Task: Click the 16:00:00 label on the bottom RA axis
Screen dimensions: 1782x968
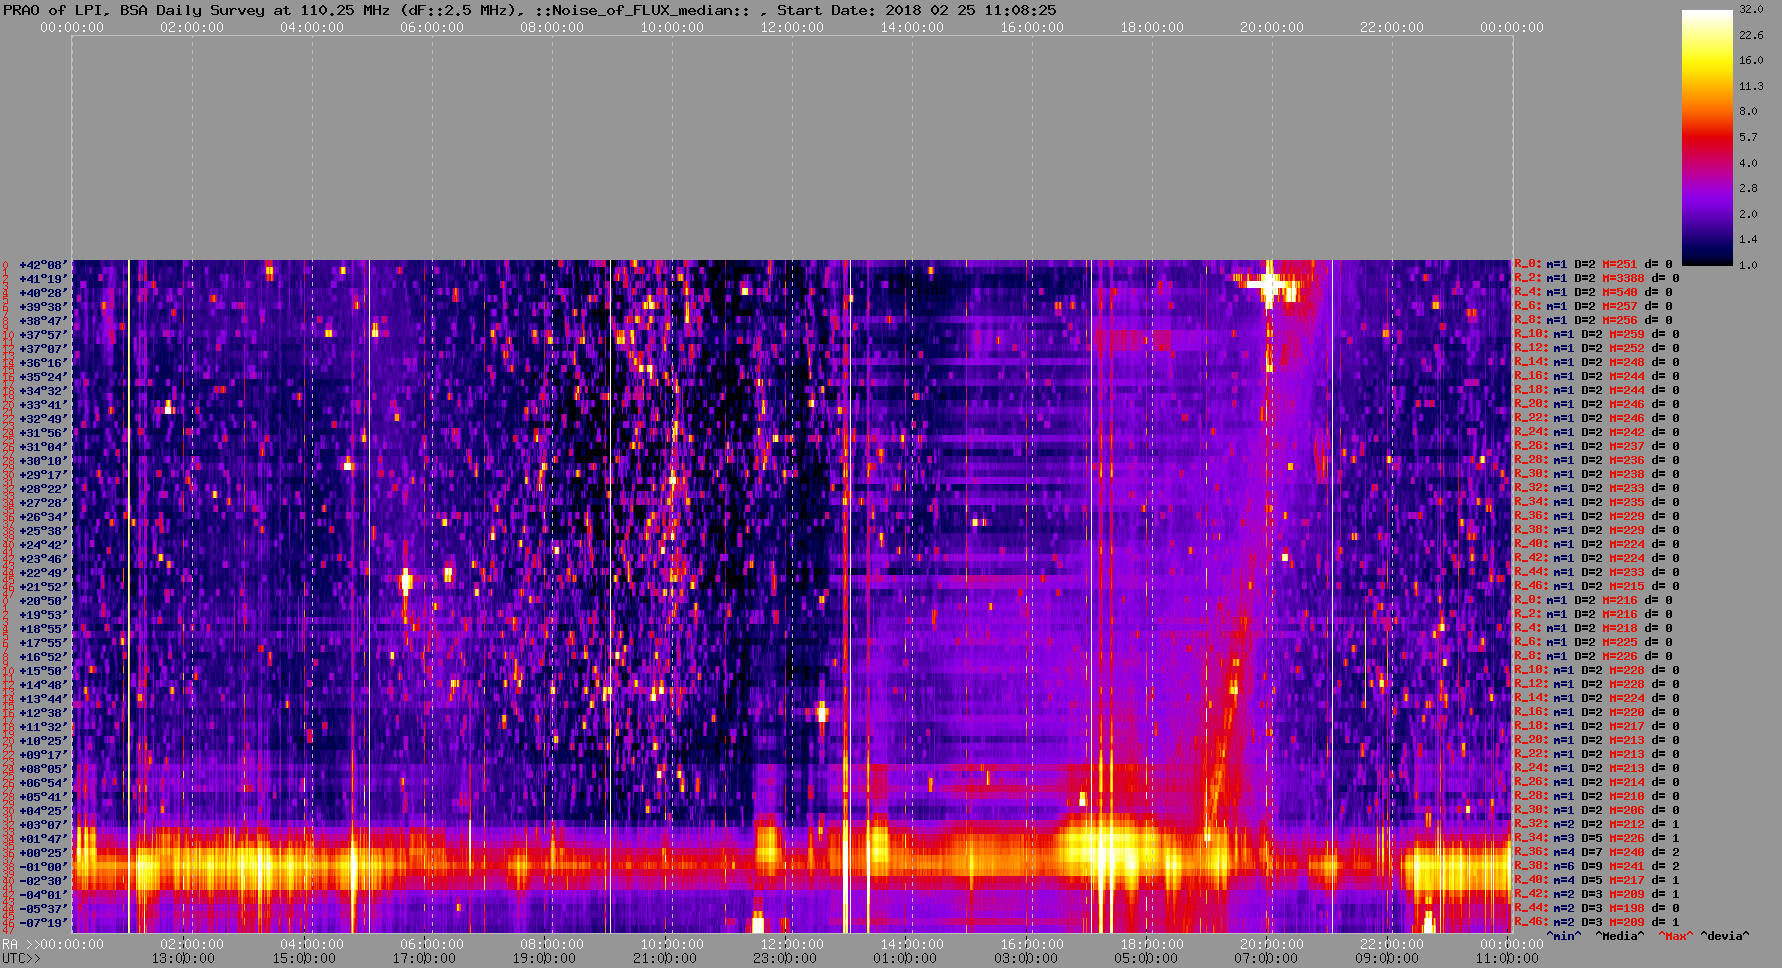Action: (x=1032, y=945)
